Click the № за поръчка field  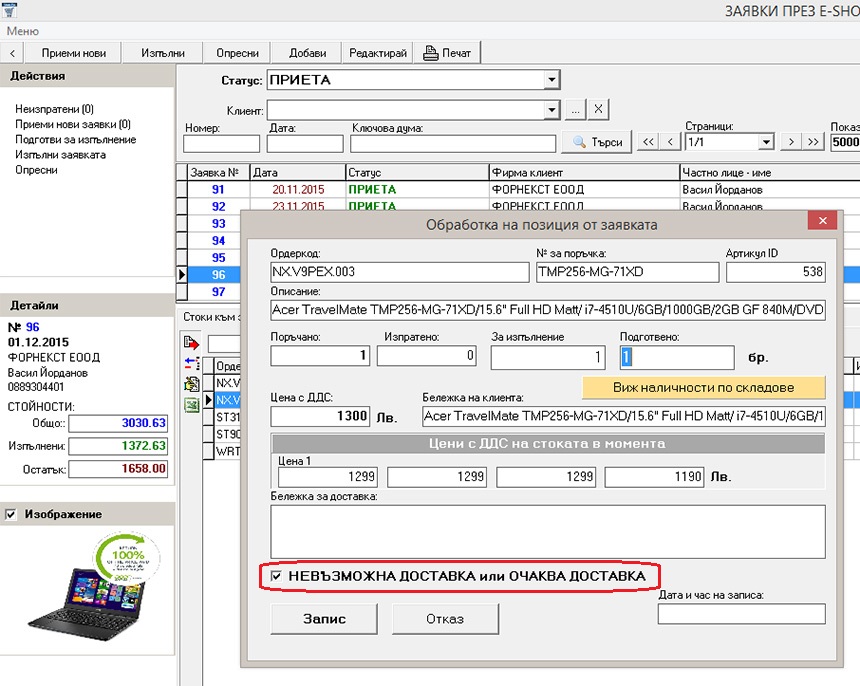tap(627, 272)
